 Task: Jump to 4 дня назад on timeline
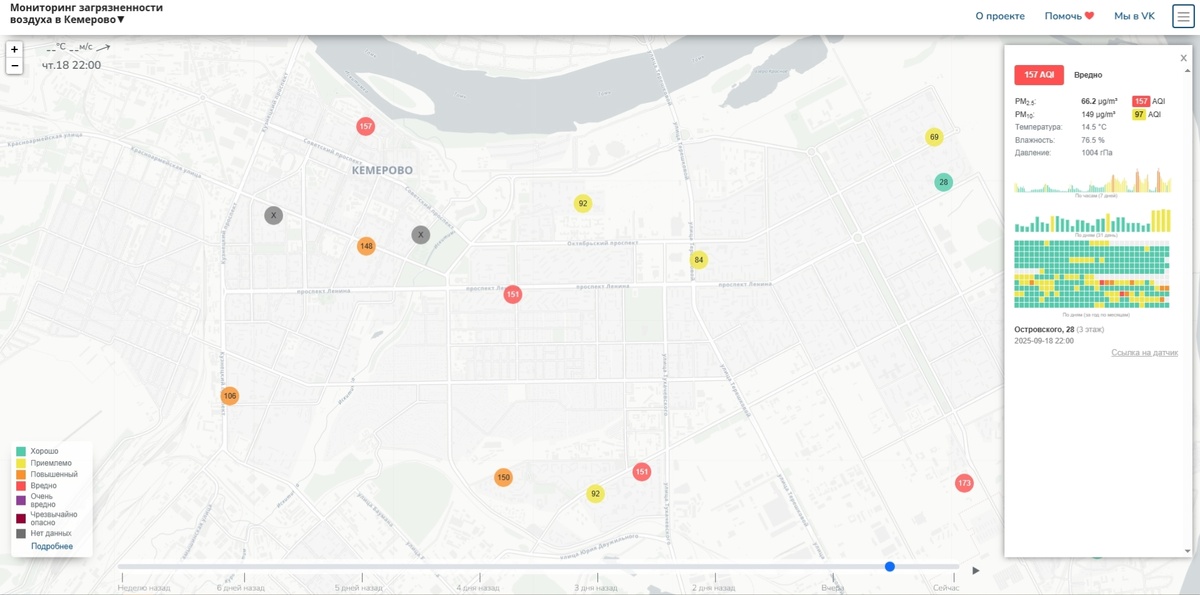pos(479,588)
